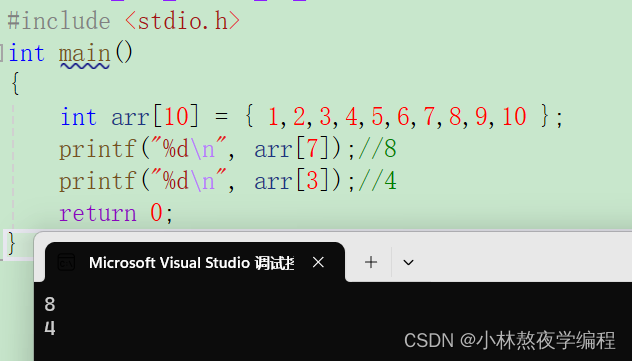Select the Microsoft Visual Studio debug console tab
Screen dimensions: 632x361
point(195,262)
